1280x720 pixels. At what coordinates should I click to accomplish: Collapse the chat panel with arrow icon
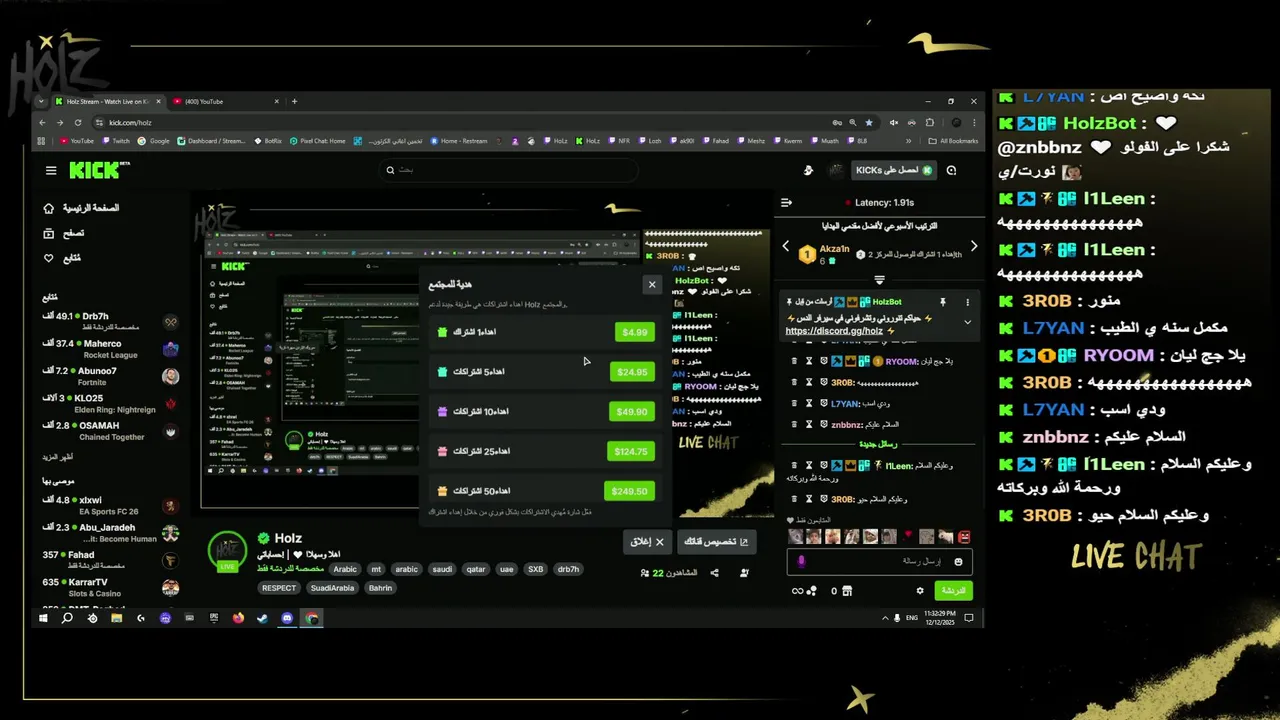786,203
